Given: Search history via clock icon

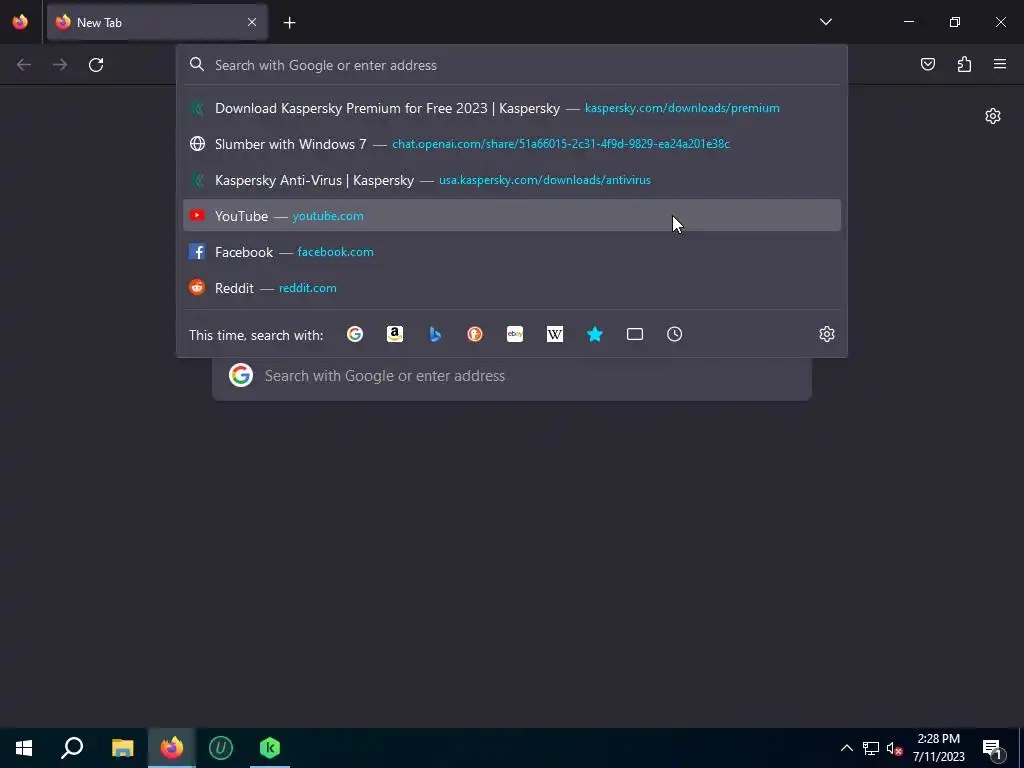Looking at the screenshot, I should tap(675, 334).
